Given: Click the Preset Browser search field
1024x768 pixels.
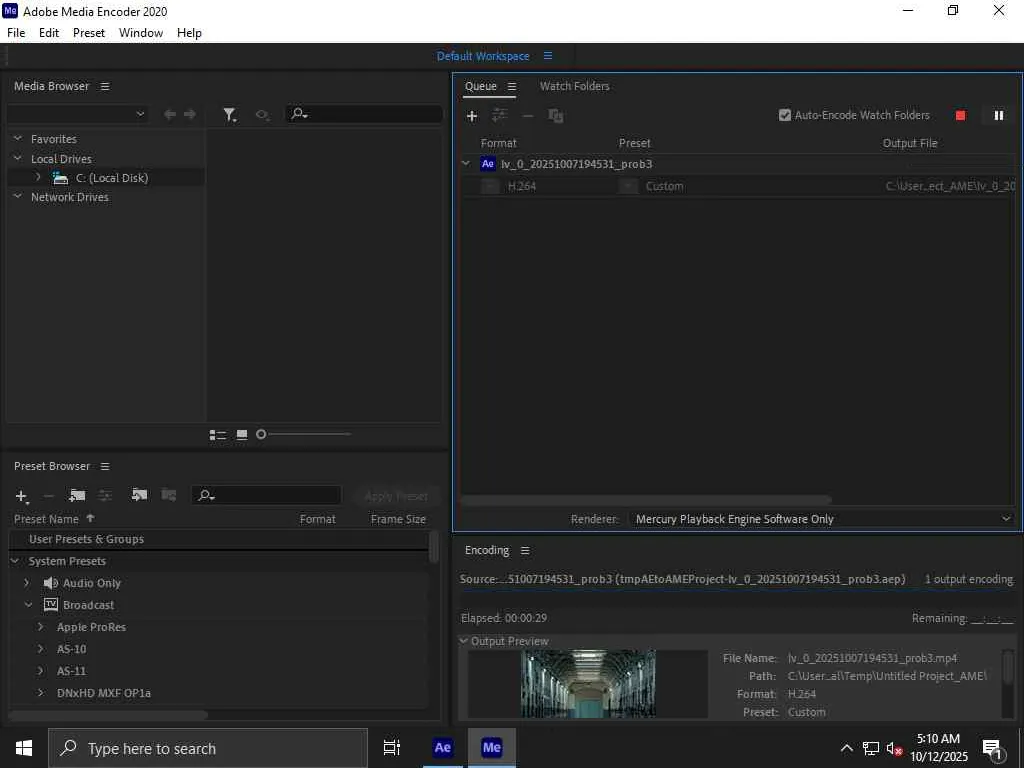Looking at the screenshot, I should point(266,496).
